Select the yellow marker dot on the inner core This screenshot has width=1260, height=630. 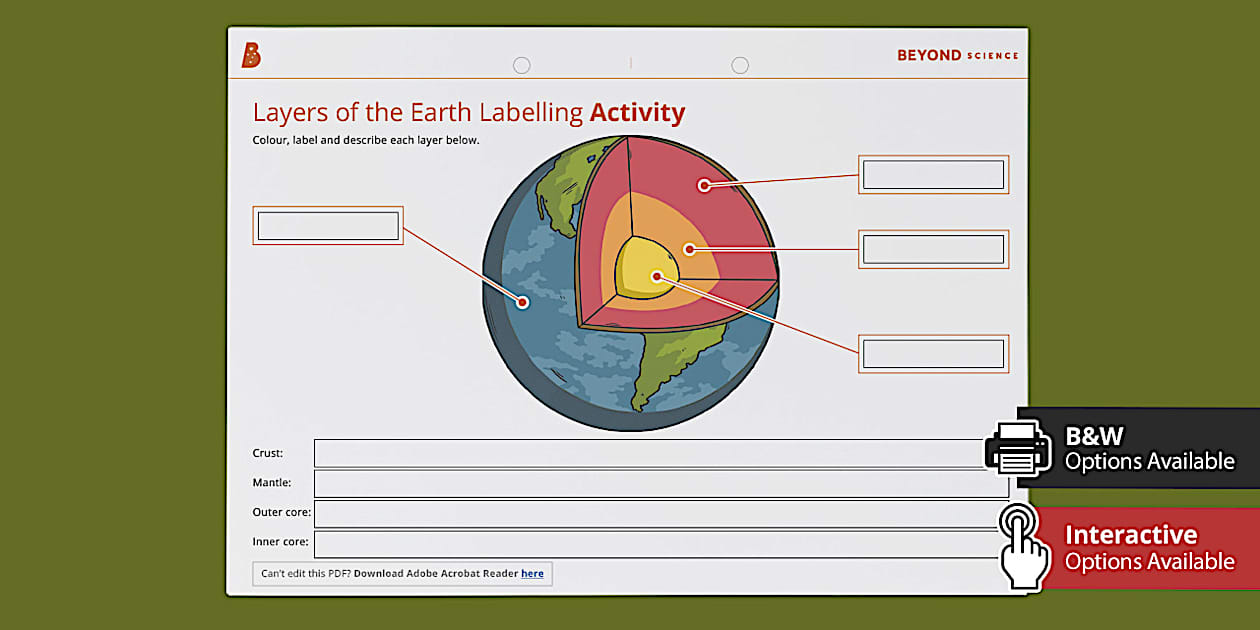pos(658,276)
